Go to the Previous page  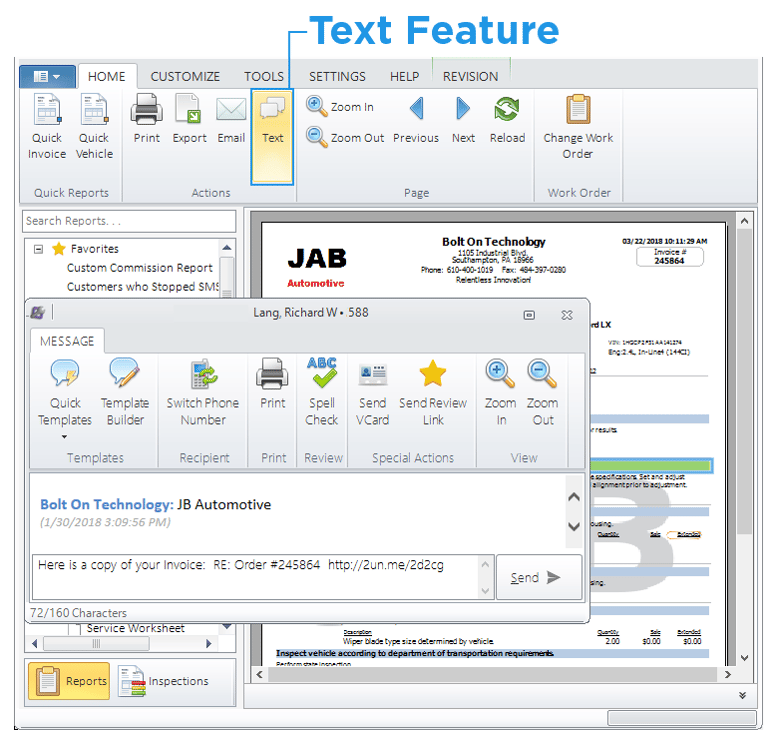point(416,119)
